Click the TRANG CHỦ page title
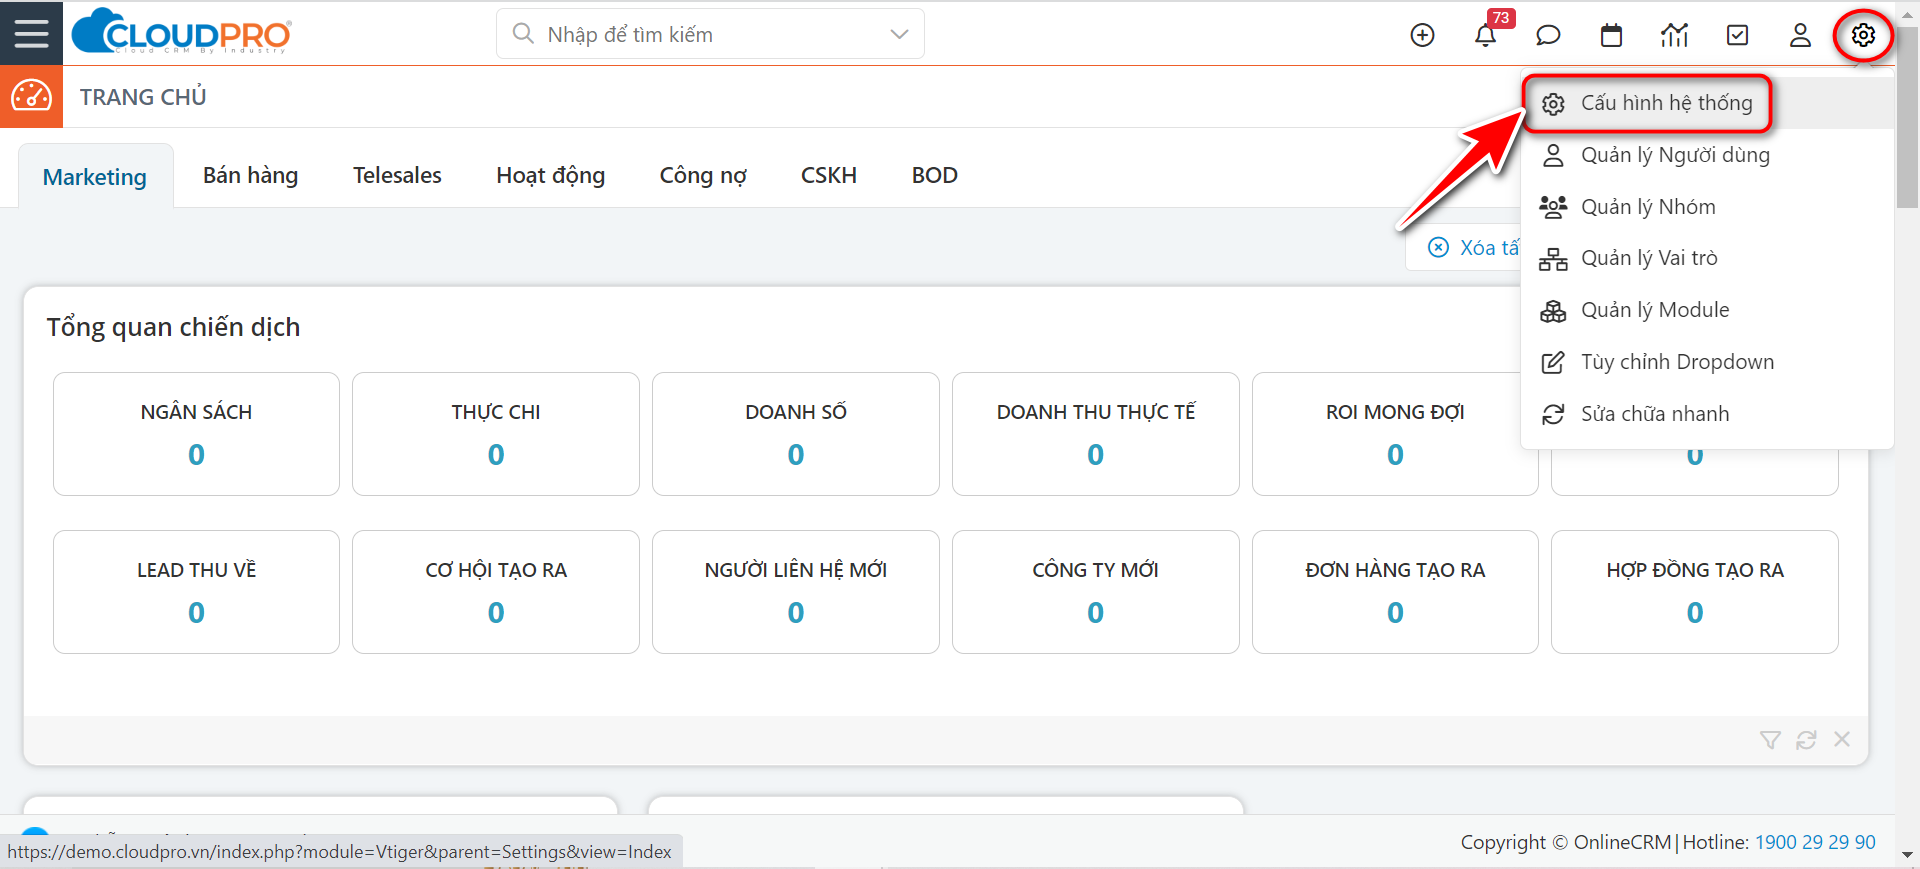The image size is (1920, 869). pos(143,97)
